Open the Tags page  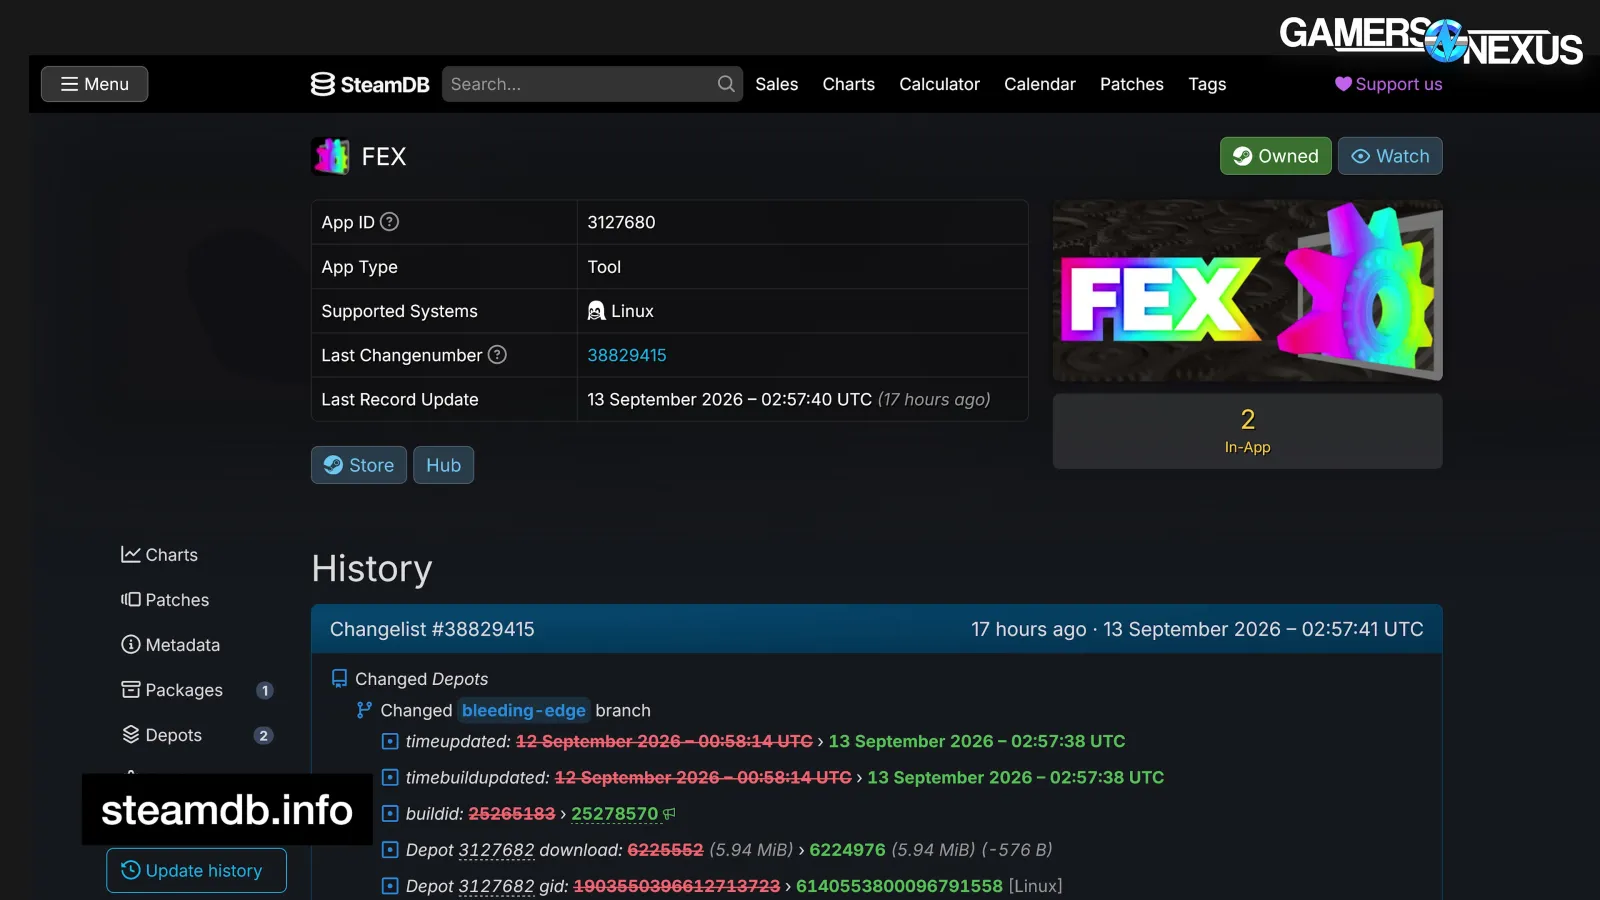pyautogui.click(x=1207, y=84)
